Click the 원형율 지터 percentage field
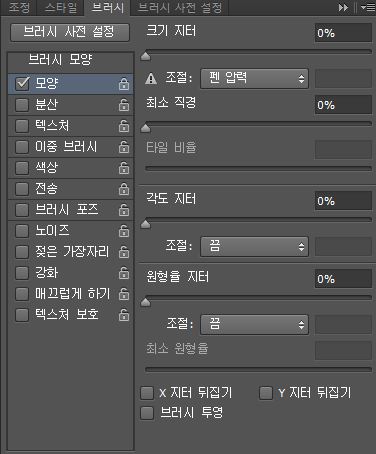The image size is (376, 454). (x=343, y=279)
